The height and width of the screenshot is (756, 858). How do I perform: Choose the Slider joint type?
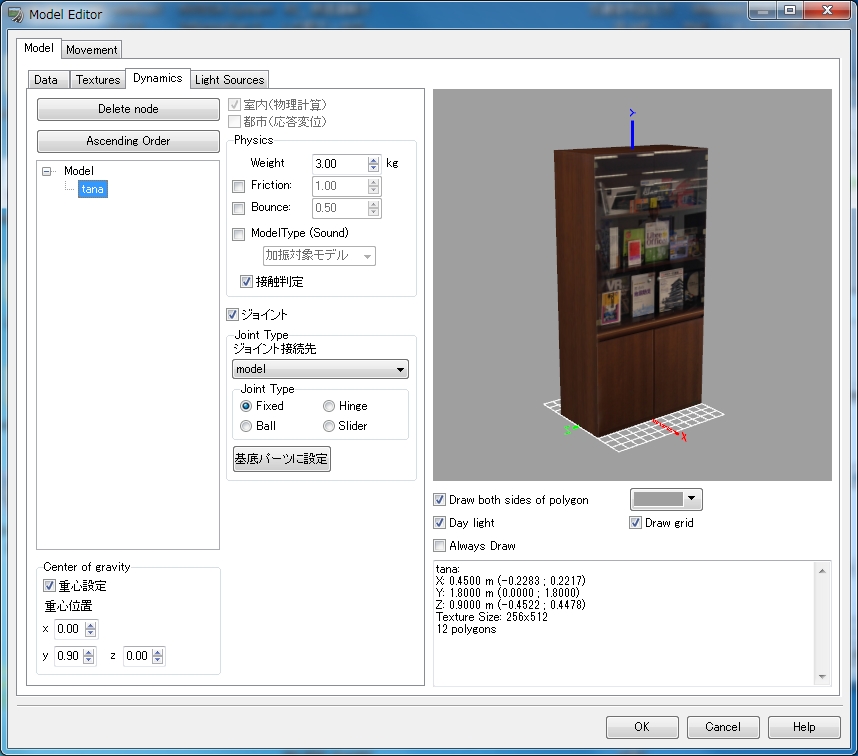(x=329, y=426)
